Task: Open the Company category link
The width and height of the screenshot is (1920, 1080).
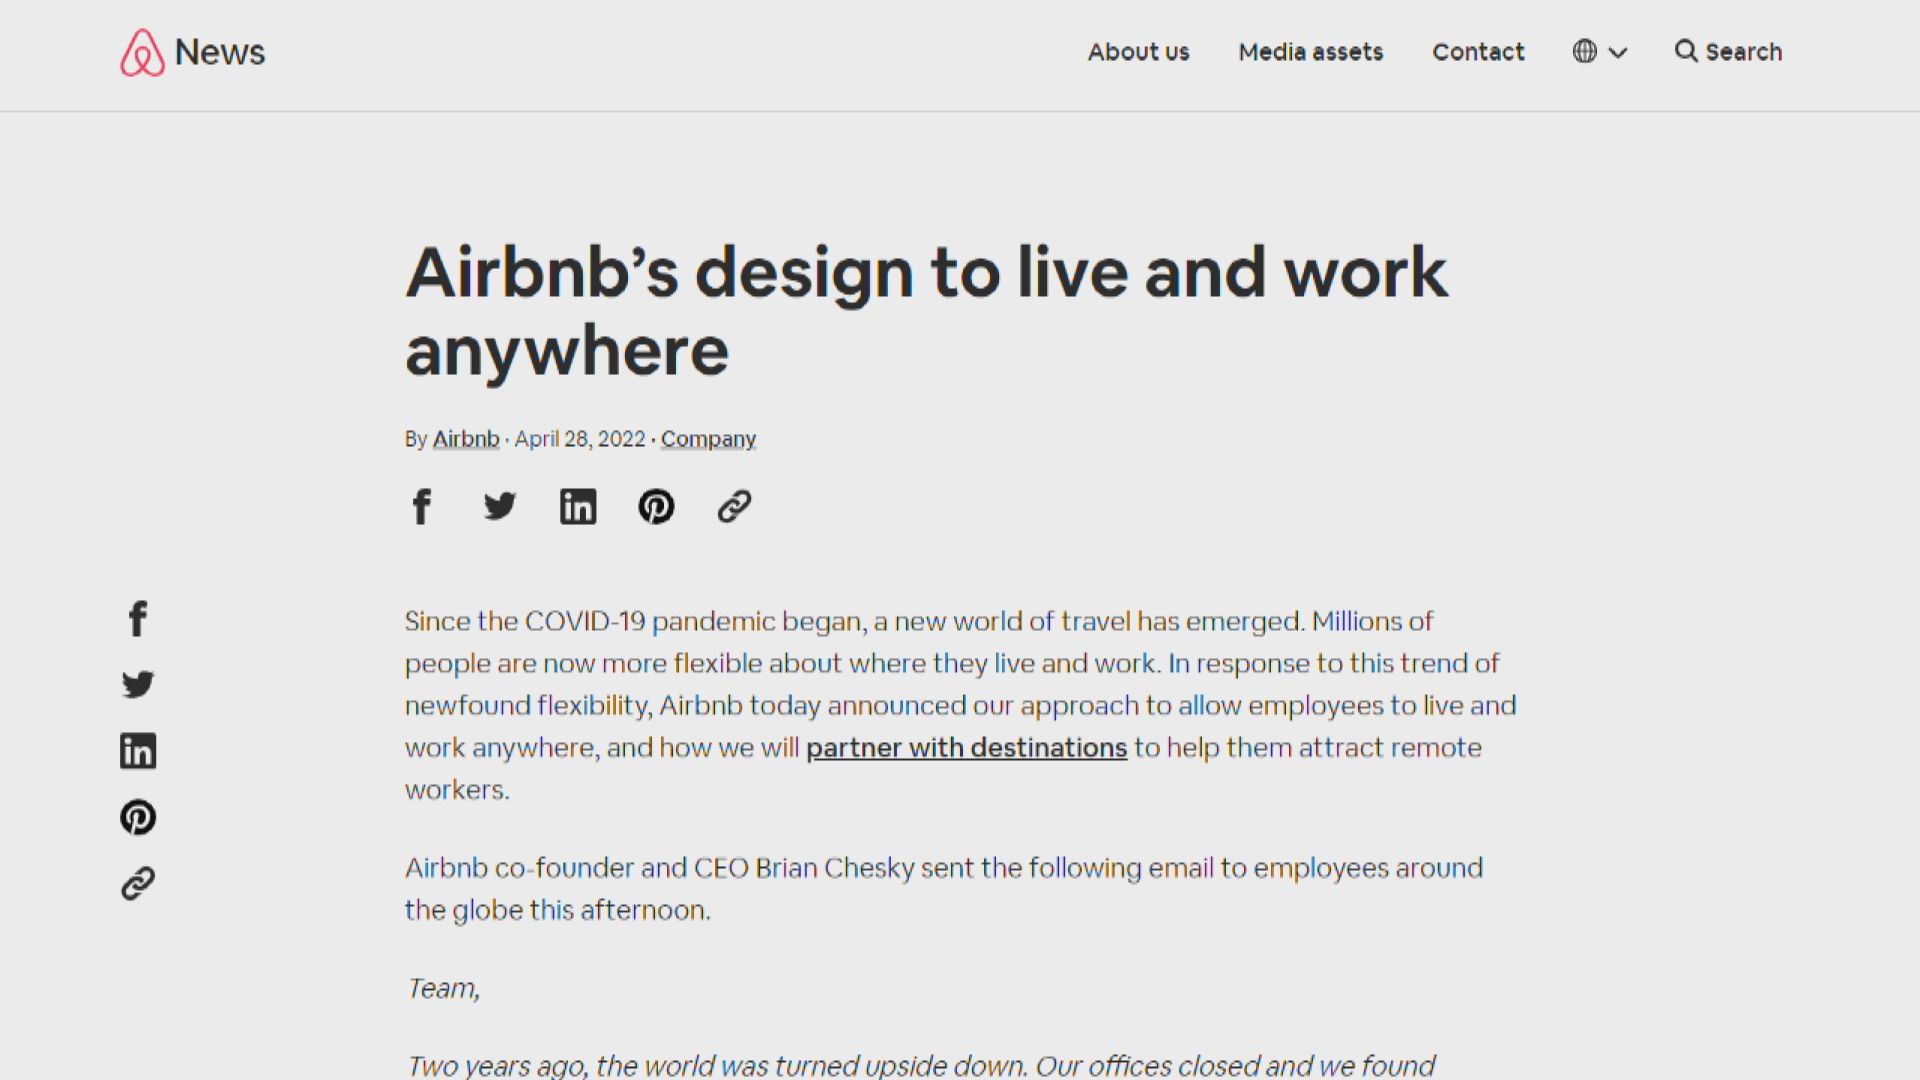Action: [708, 438]
